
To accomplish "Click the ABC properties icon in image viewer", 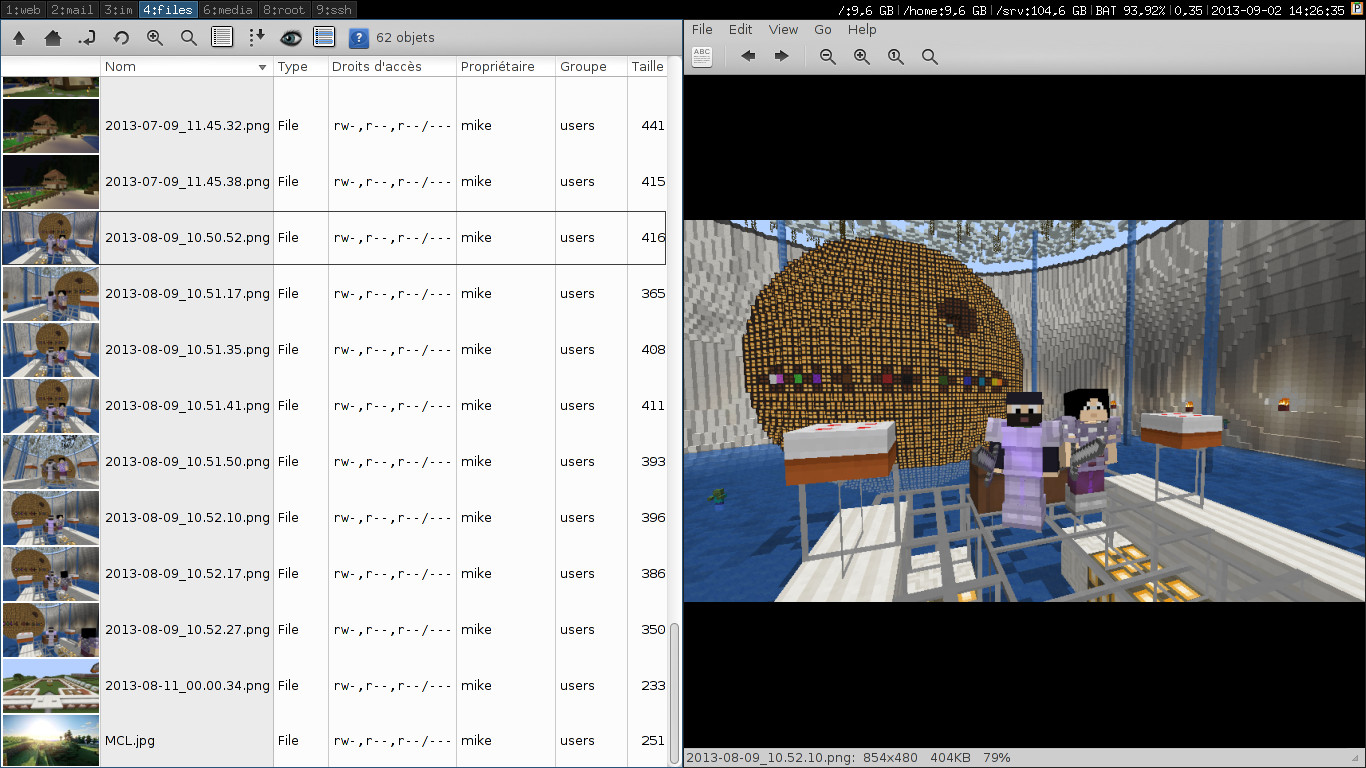I will coord(702,57).
